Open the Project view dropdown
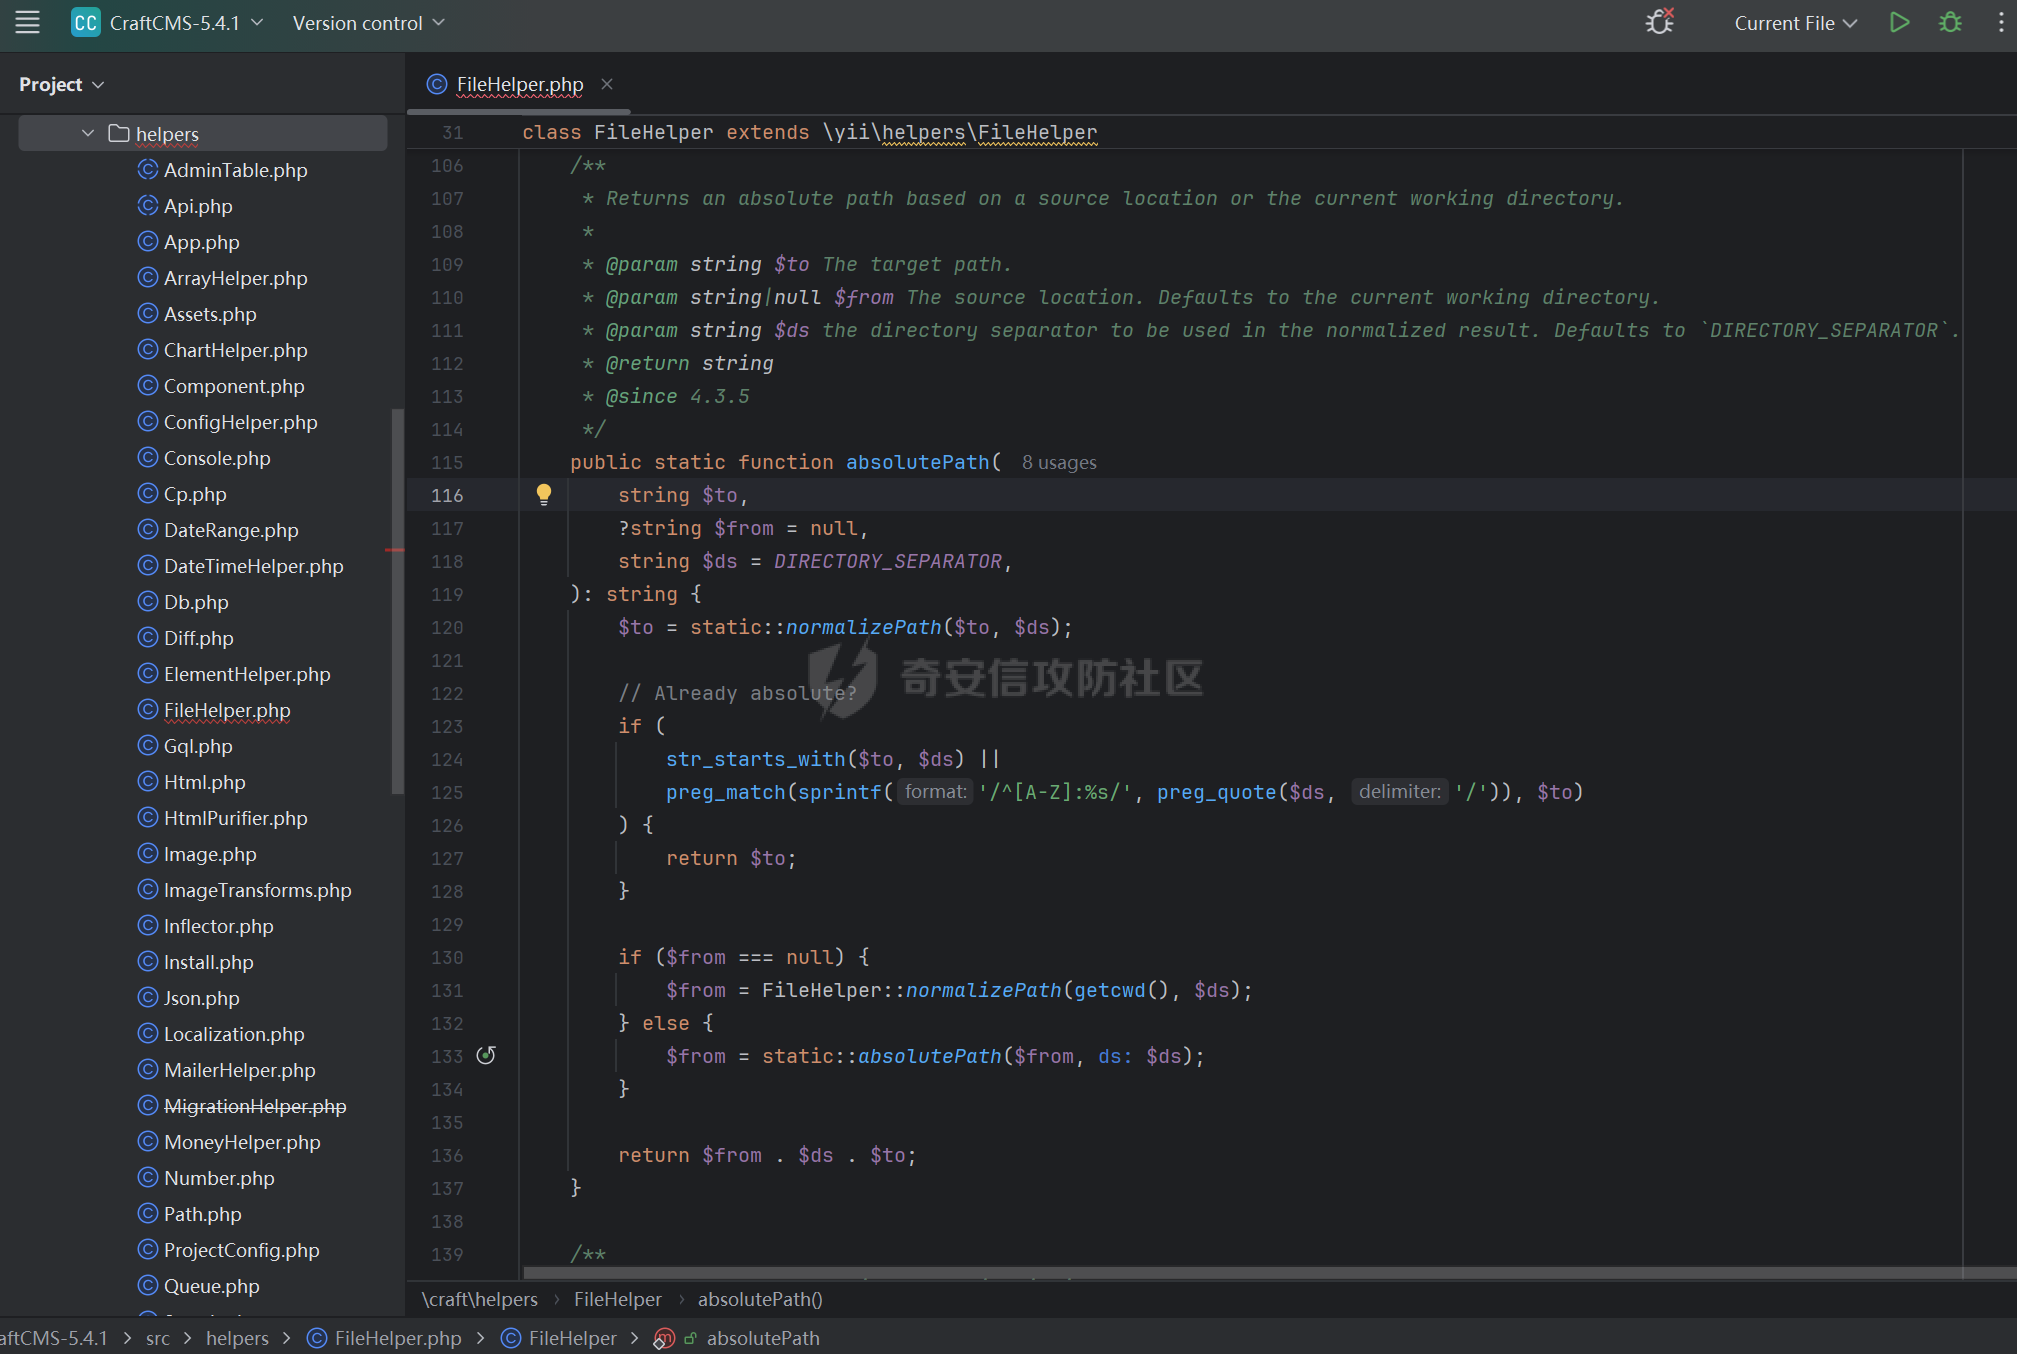This screenshot has height=1354, width=2017. 61,84
